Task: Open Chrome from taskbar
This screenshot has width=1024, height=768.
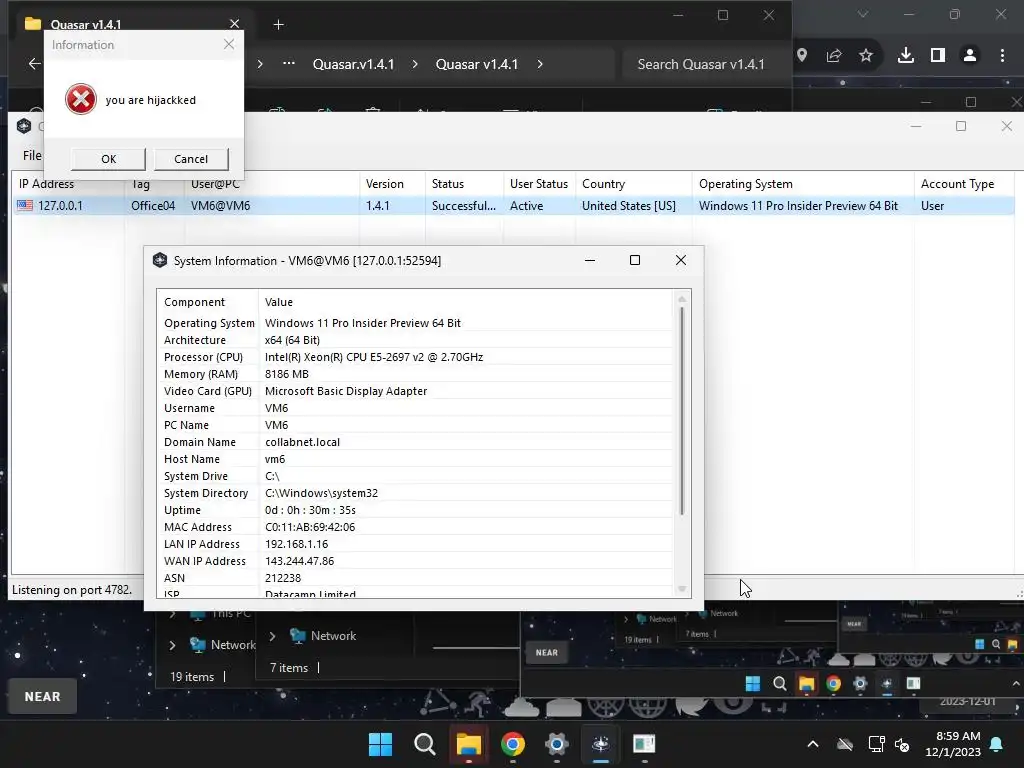Action: [x=513, y=744]
